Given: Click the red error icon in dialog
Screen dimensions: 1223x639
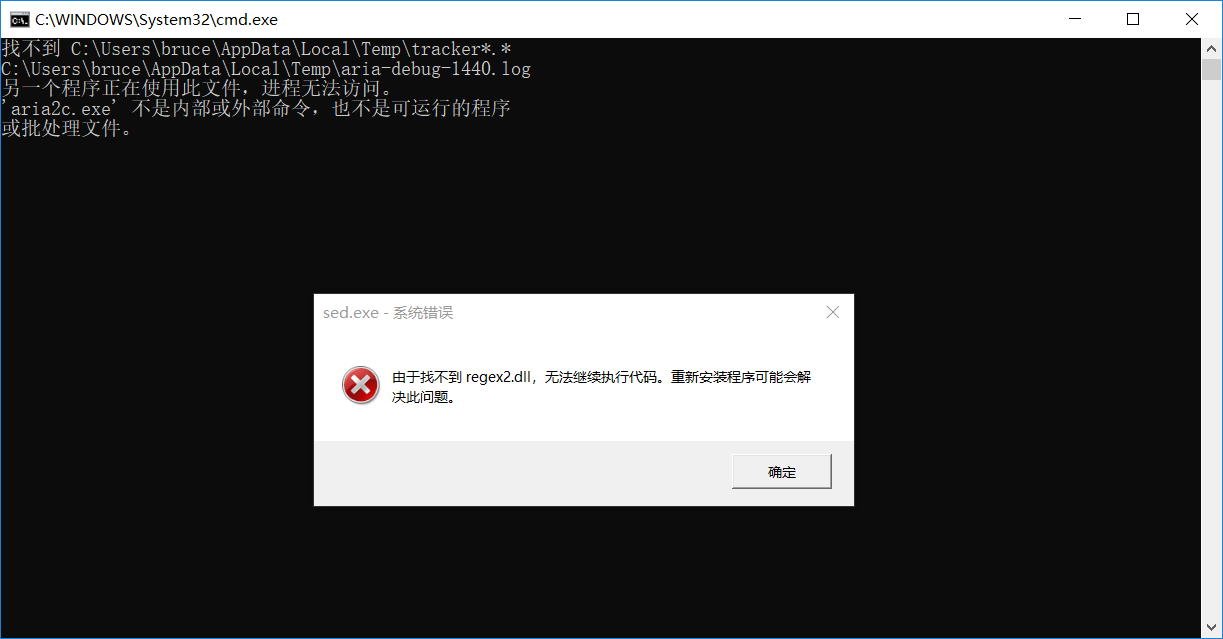Looking at the screenshot, I should click(361, 385).
